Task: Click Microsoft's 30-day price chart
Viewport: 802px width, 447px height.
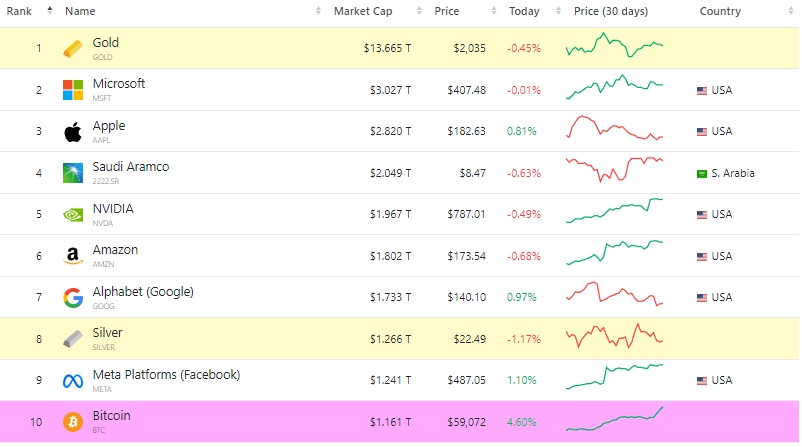Action: click(614, 87)
